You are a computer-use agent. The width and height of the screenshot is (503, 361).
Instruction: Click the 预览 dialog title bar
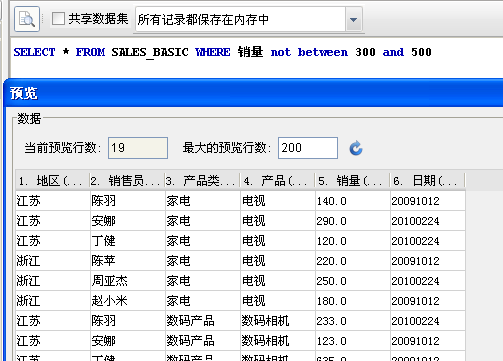253,93
